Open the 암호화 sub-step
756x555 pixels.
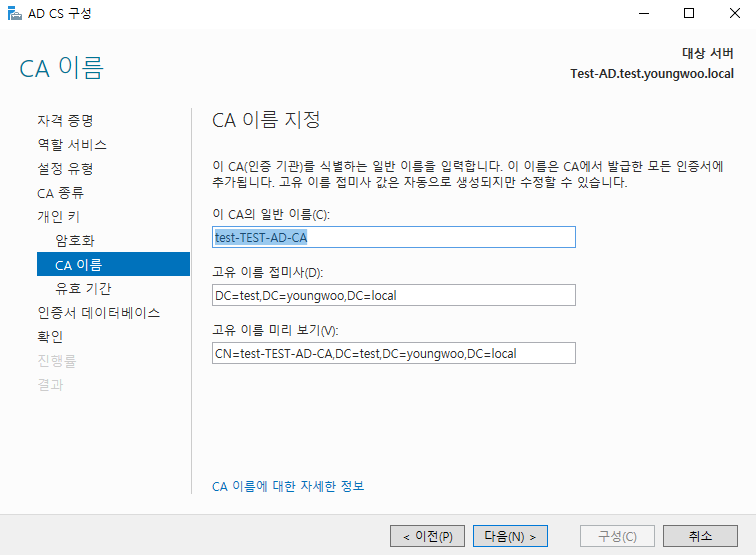75,240
